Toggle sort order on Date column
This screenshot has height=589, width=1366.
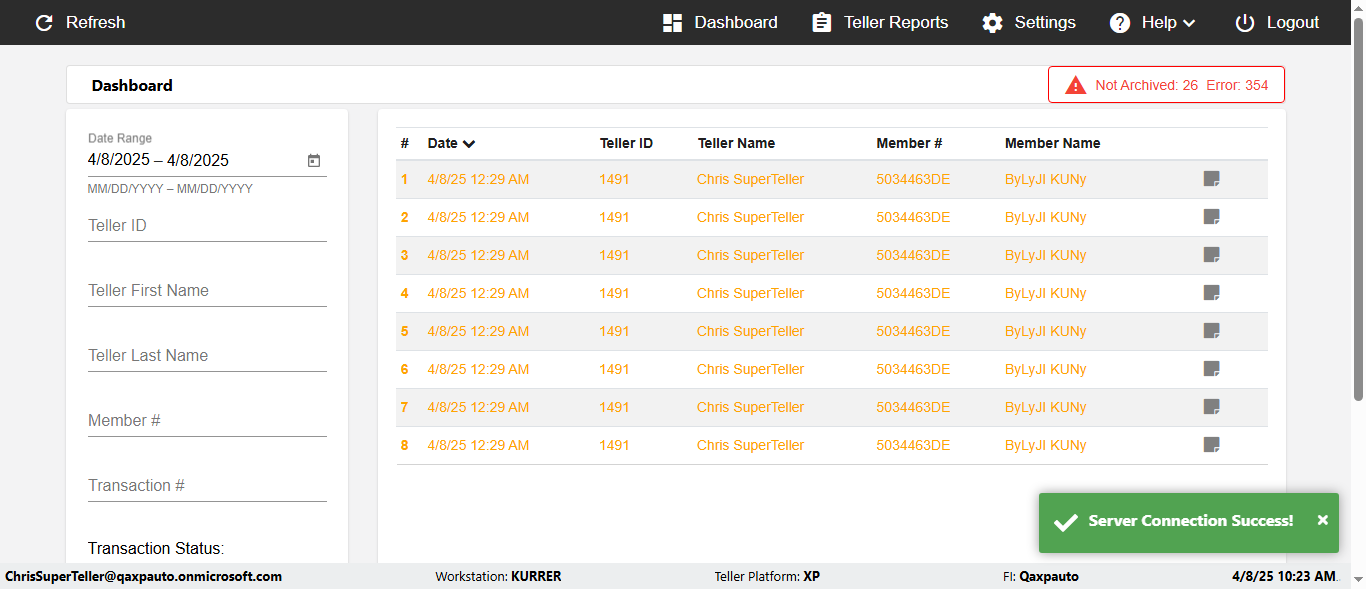(x=451, y=143)
